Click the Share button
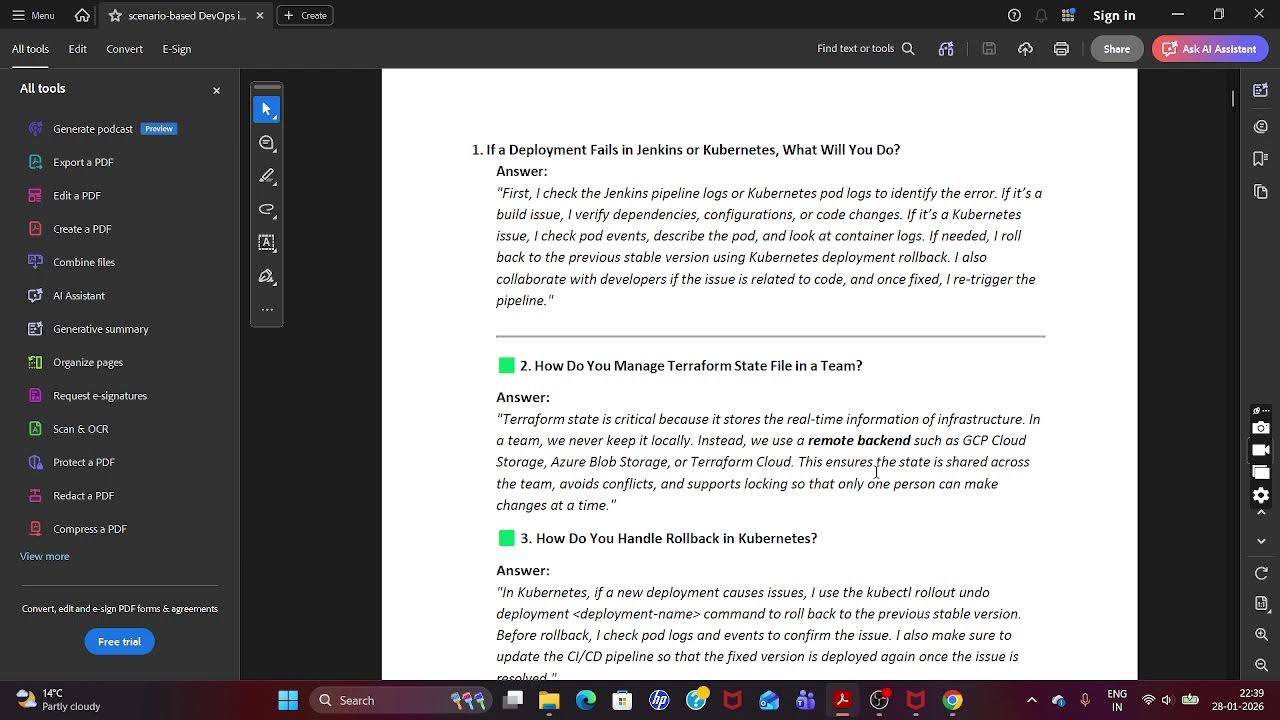This screenshot has width=1280, height=720. (1117, 49)
